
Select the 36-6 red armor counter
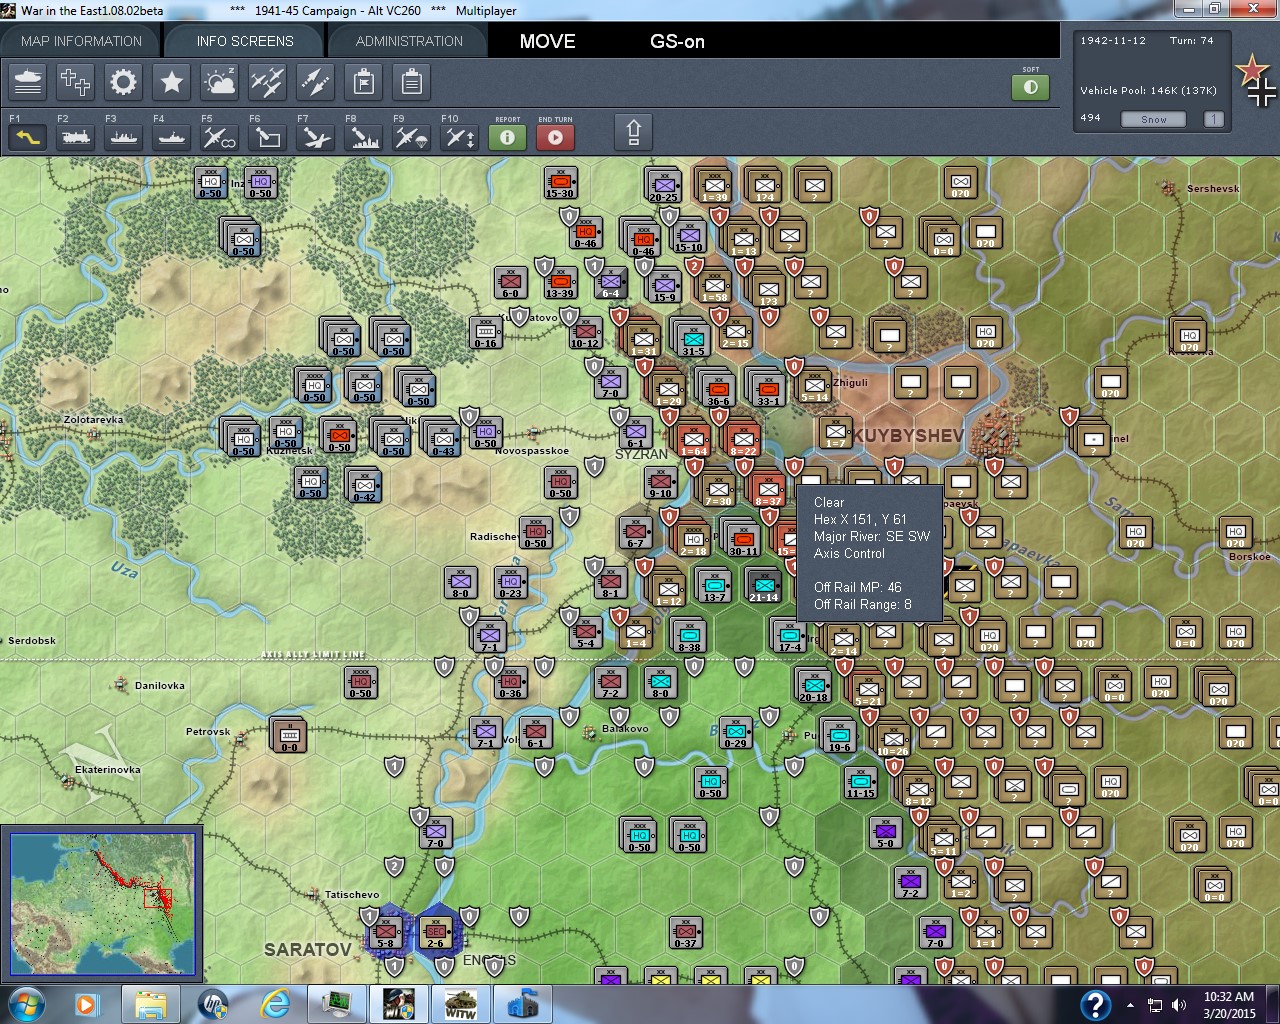click(x=718, y=388)
